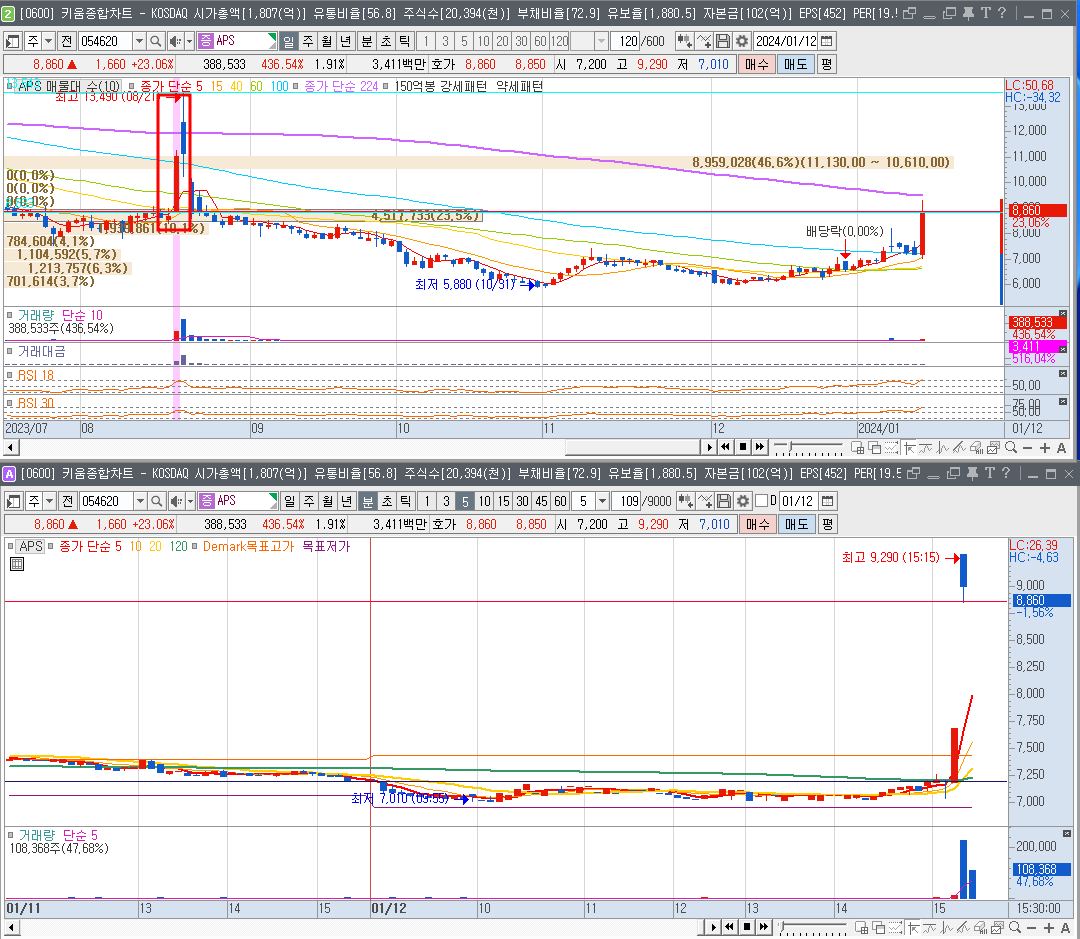
Task: Open stock search magnifier in top chart window
Action: point(156,41)
